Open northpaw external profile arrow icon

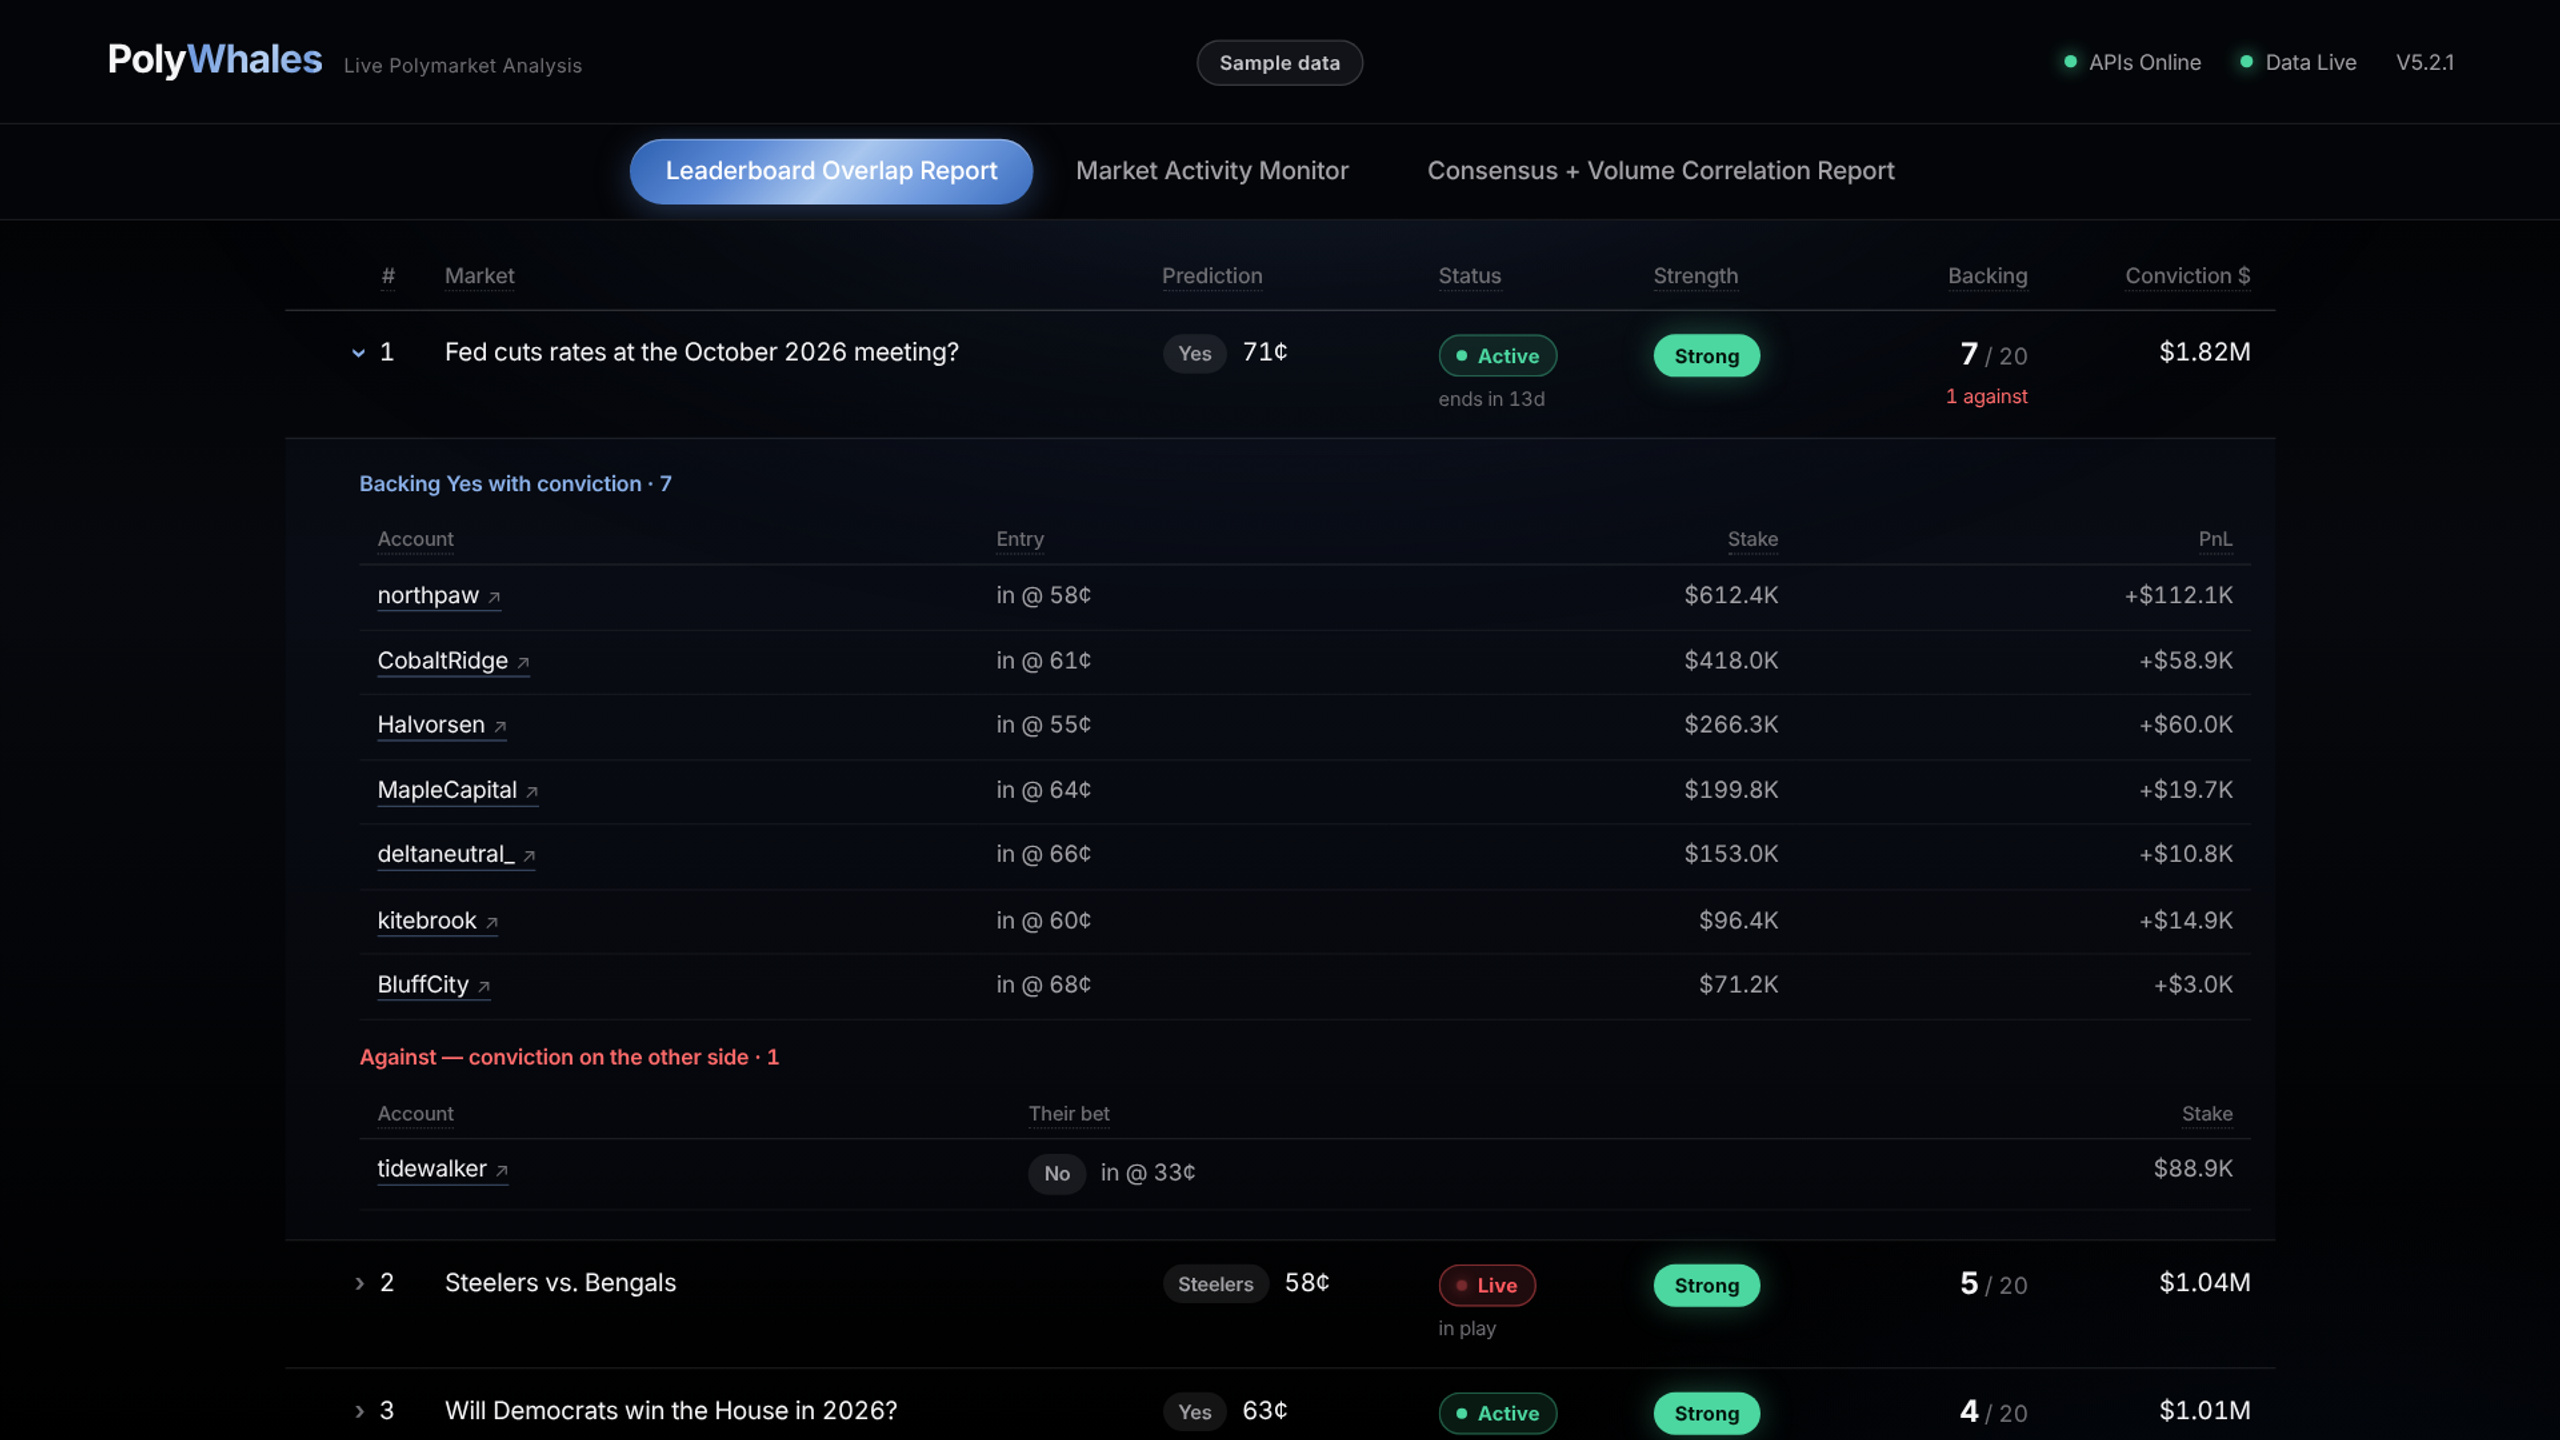(x=494, y=597)
